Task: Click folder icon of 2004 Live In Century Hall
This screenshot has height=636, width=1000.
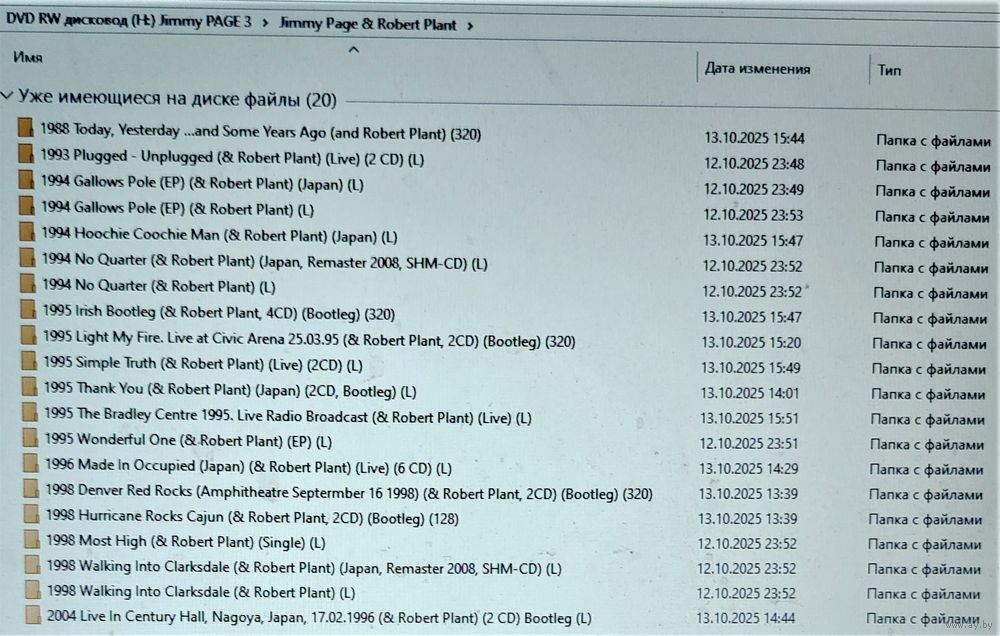Action: [33, 615]
